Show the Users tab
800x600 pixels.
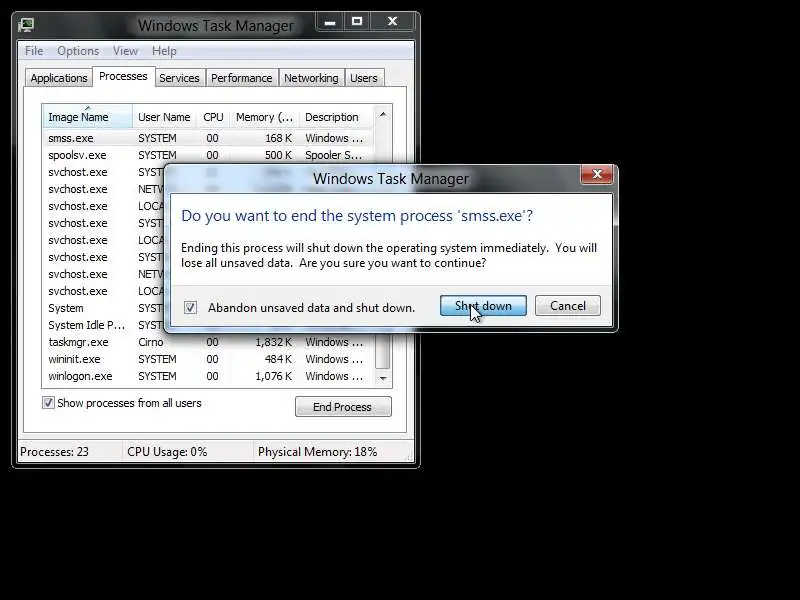364,78
